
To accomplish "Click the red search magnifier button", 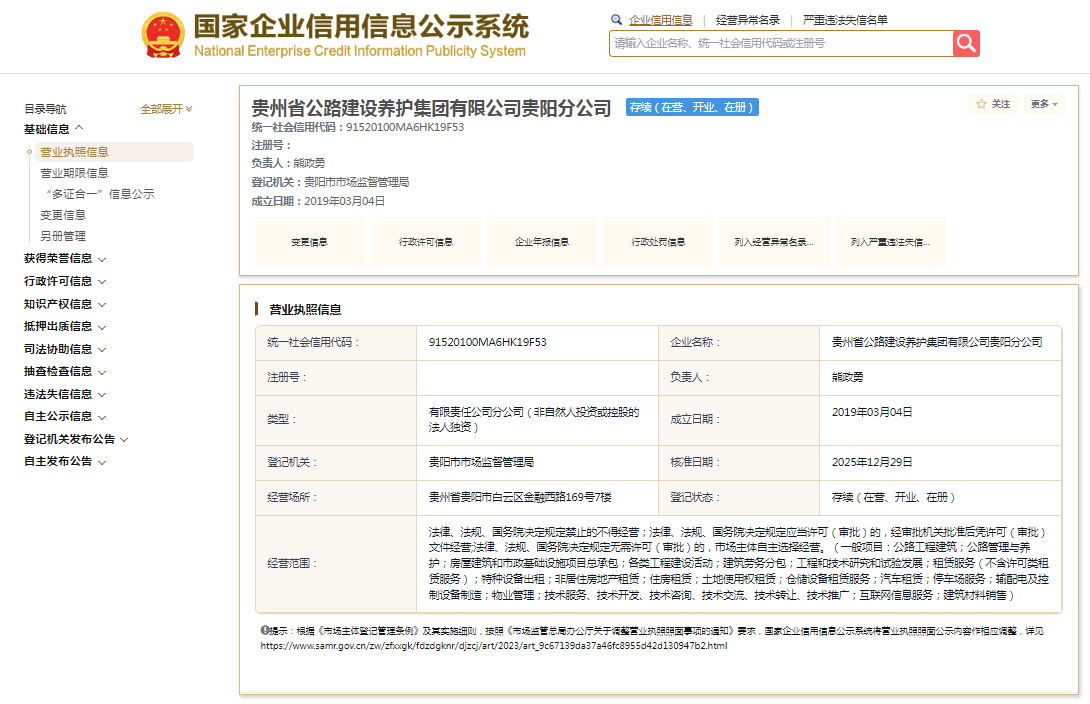I will tap(966, 43).
